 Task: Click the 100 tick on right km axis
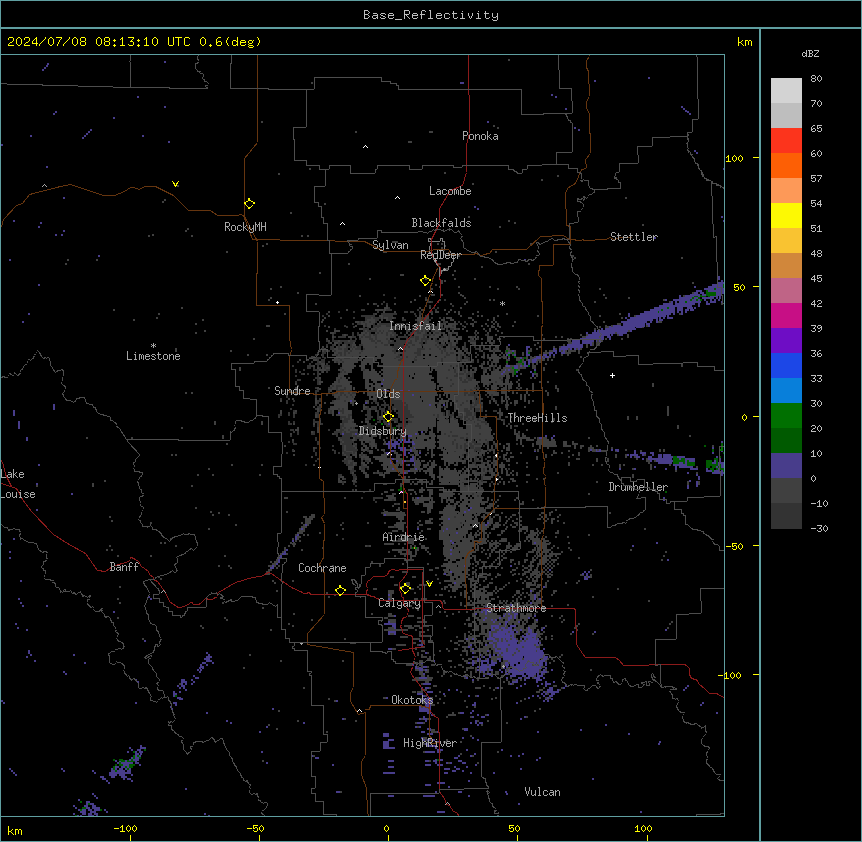coord(734,158)
